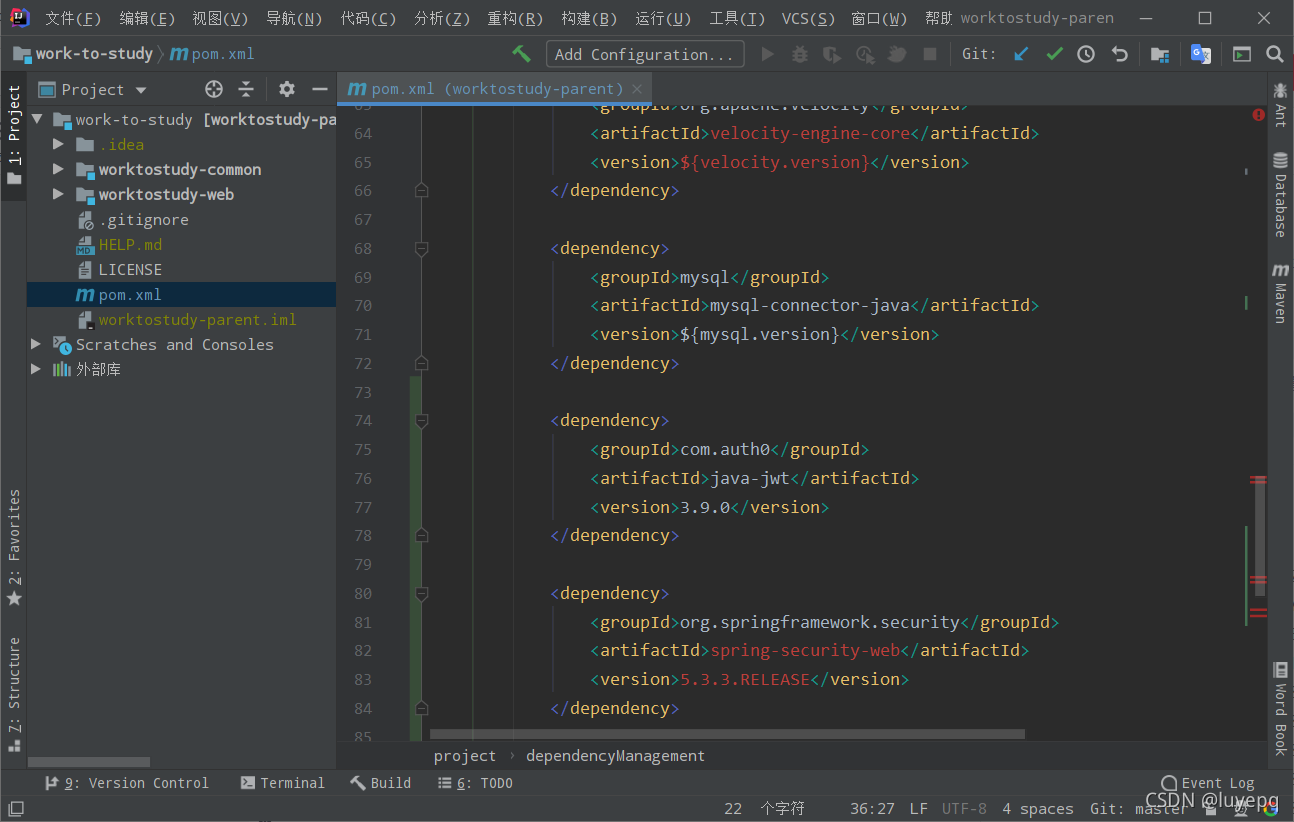
Task: Open the 文件(F) menu
Action: click(x=73, y=18)
